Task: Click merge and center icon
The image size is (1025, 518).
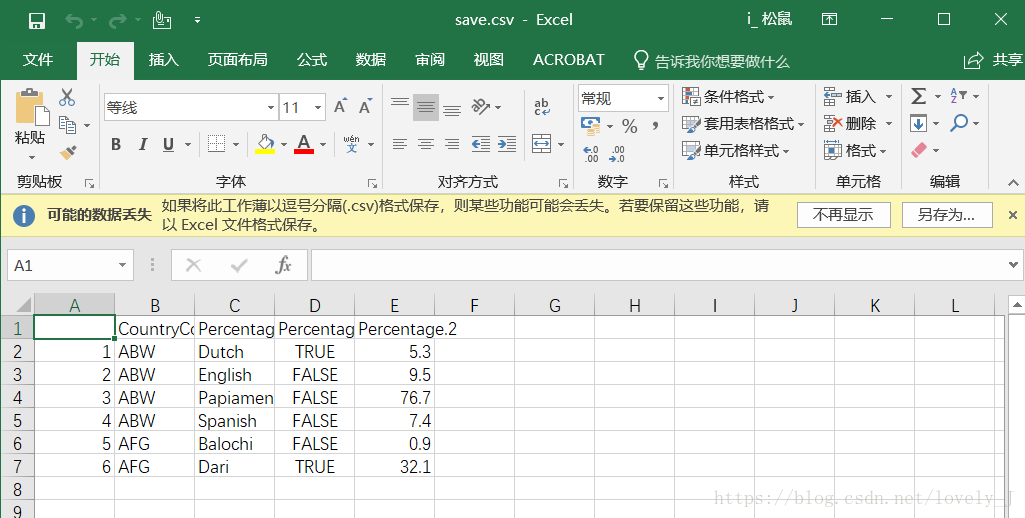Action: 542,144
